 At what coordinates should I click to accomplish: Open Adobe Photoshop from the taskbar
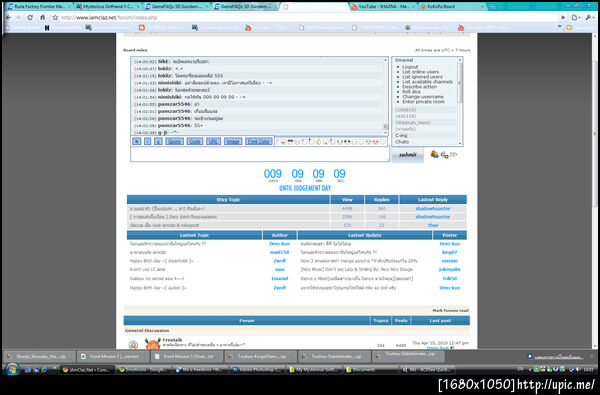pos(258,370)
